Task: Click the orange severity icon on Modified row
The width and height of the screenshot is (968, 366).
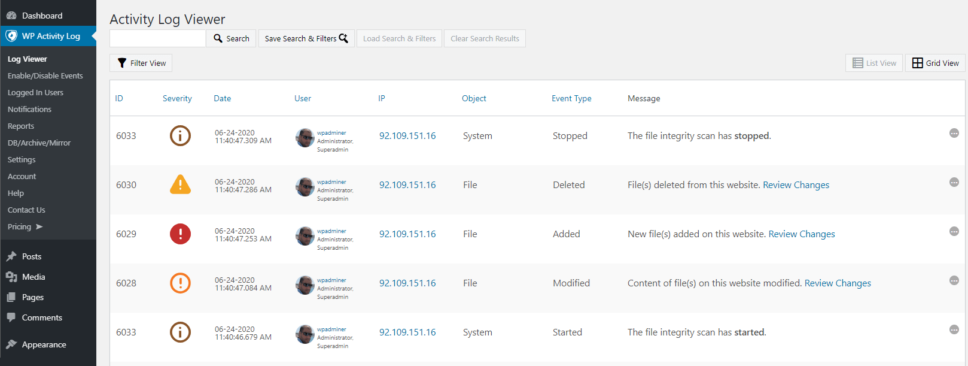Action: coord(180,283)
